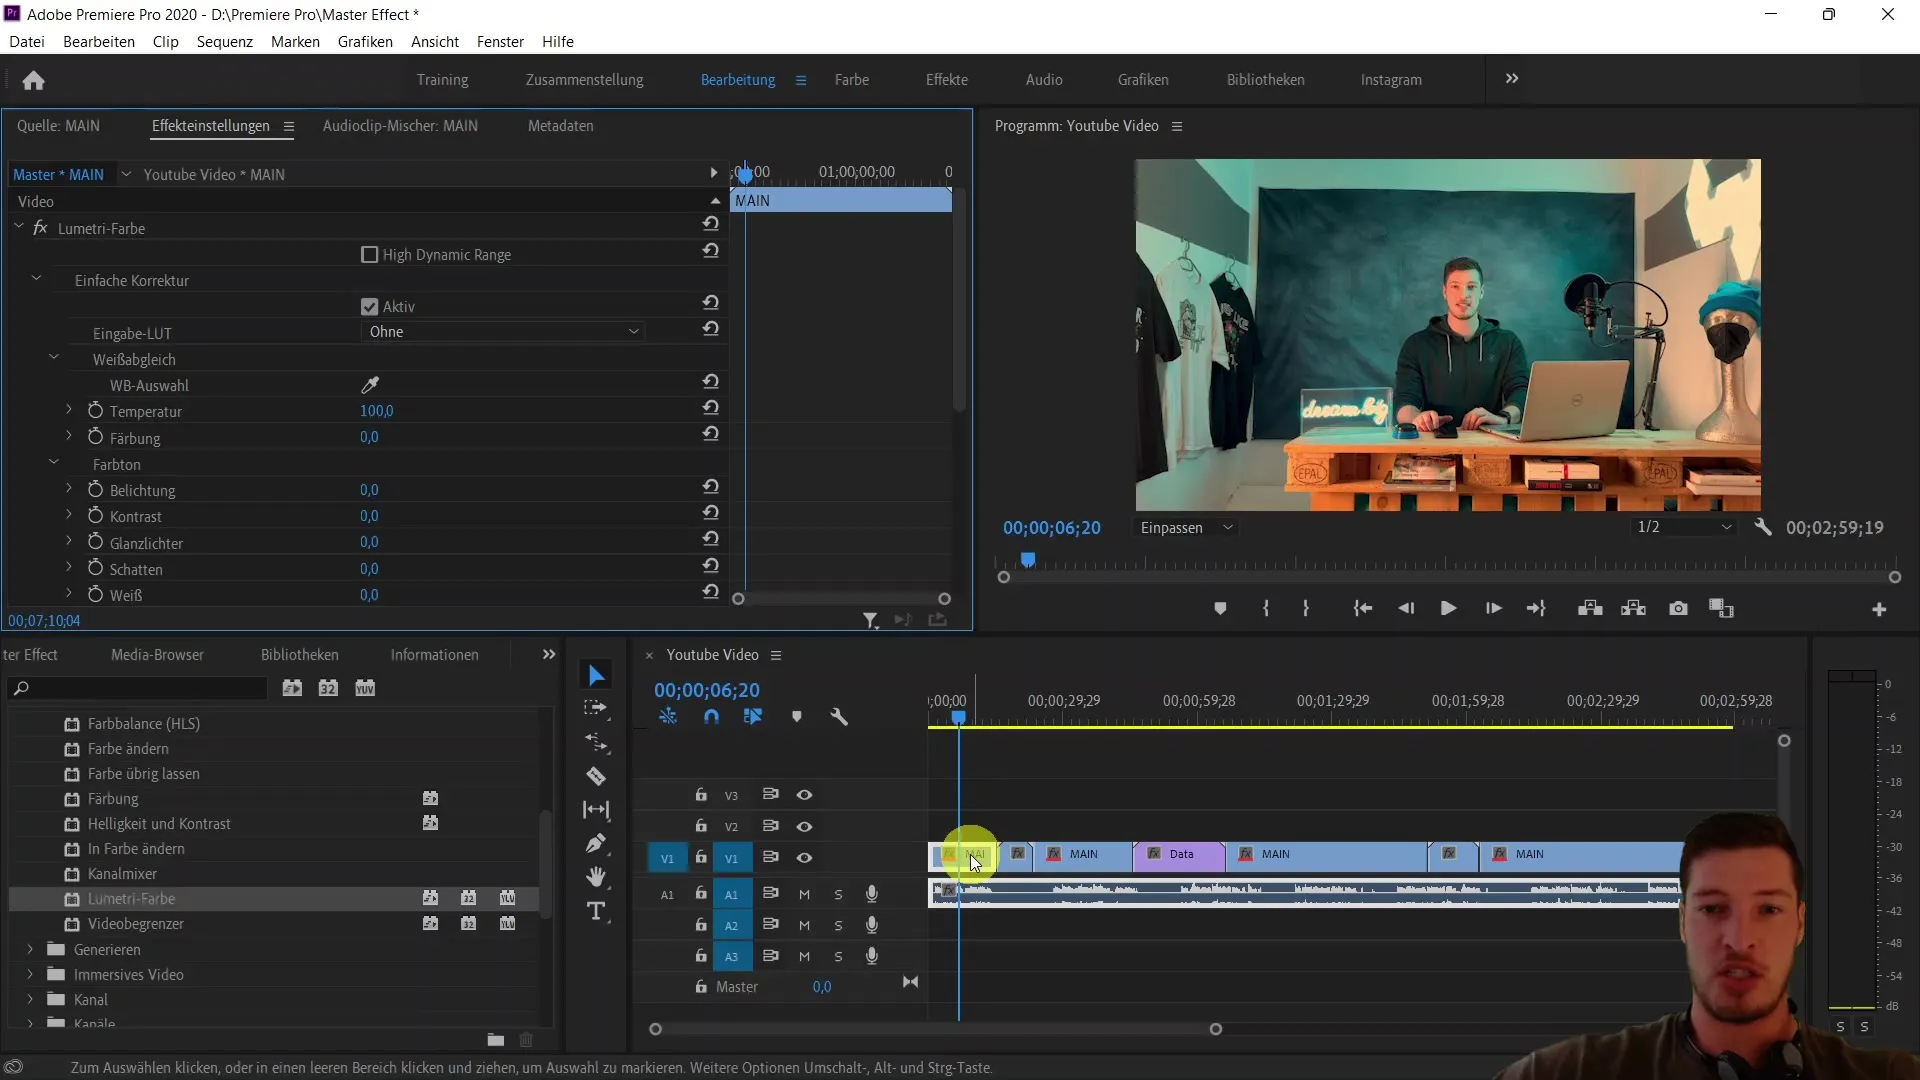Click the Temperatur value 100,0
This screenshot has height=1080, width=1920.
(x=377, y=411)
